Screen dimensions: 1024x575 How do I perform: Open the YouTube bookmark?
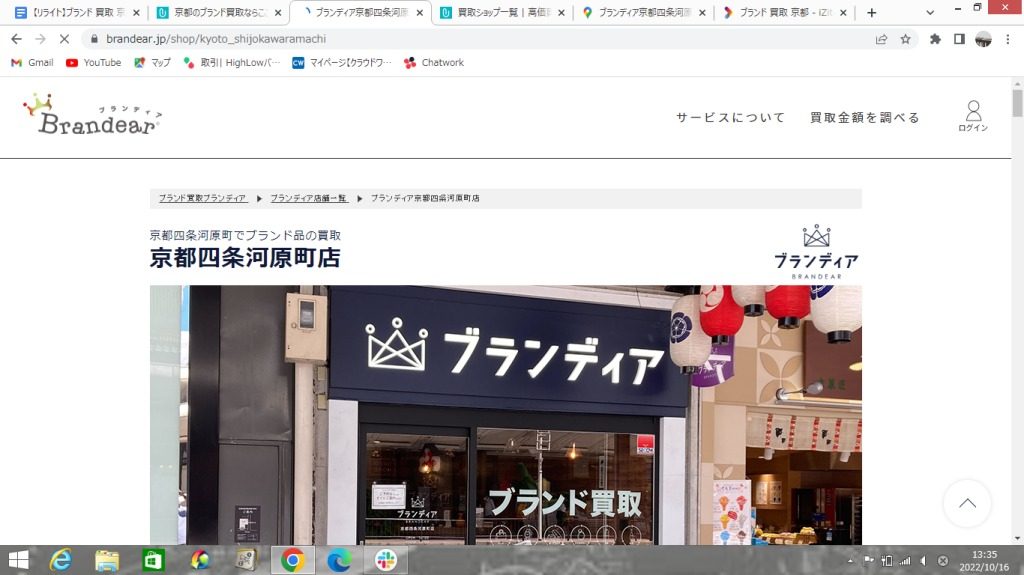click(x=93, y=62)
